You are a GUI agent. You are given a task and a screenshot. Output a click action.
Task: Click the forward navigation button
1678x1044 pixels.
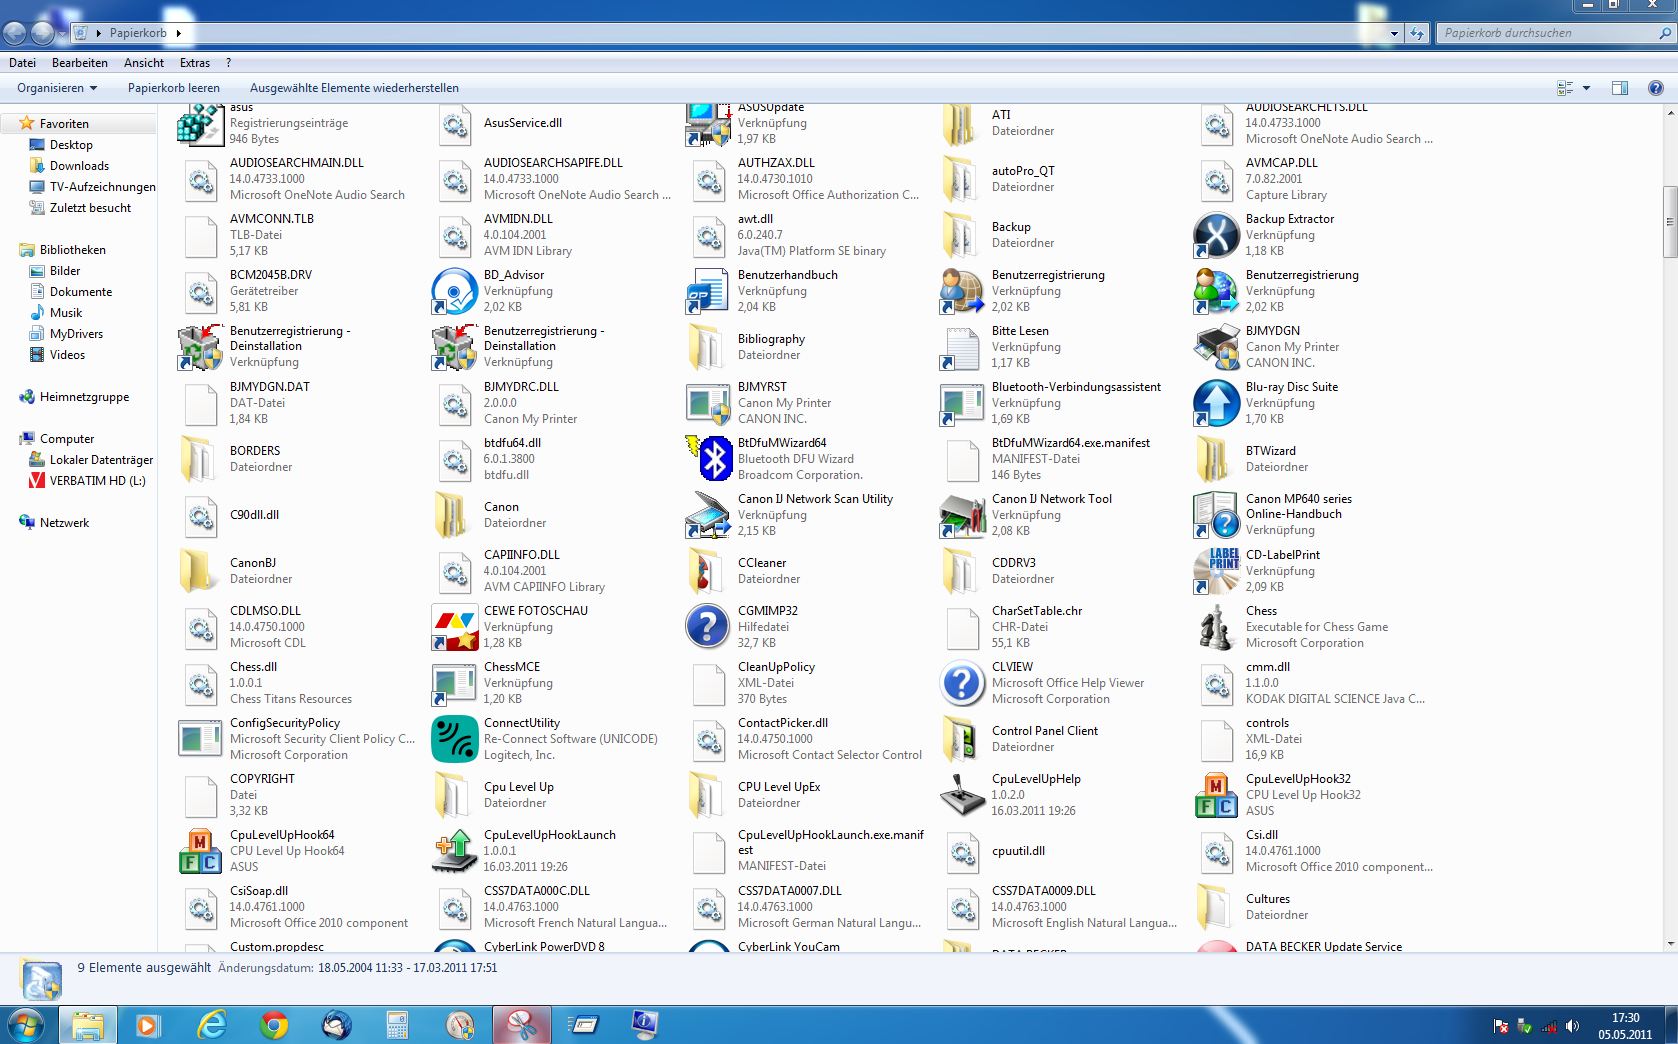pos(42,33)
